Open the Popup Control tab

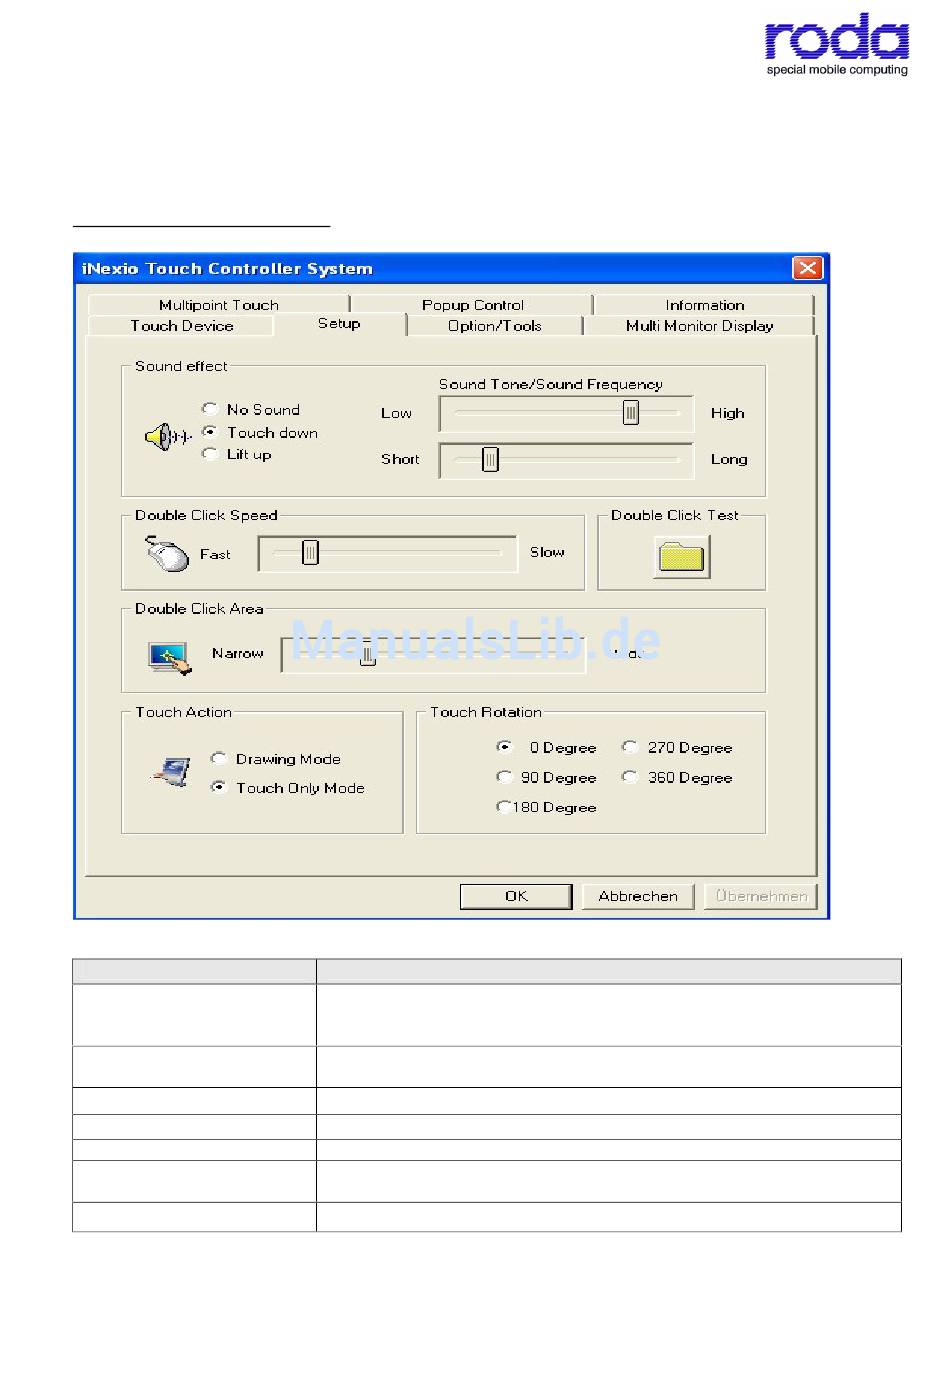[x=472, y=305]
